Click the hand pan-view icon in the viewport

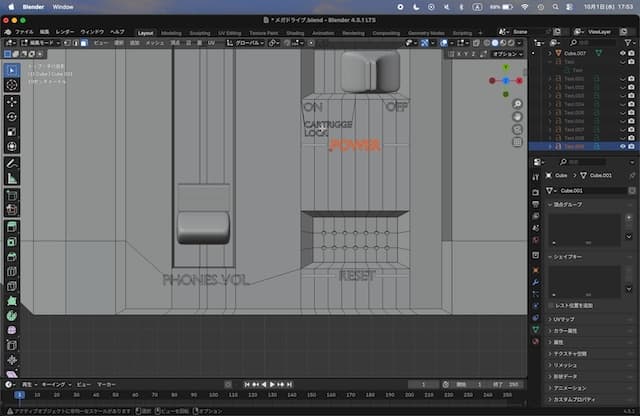tap(516, 118)
